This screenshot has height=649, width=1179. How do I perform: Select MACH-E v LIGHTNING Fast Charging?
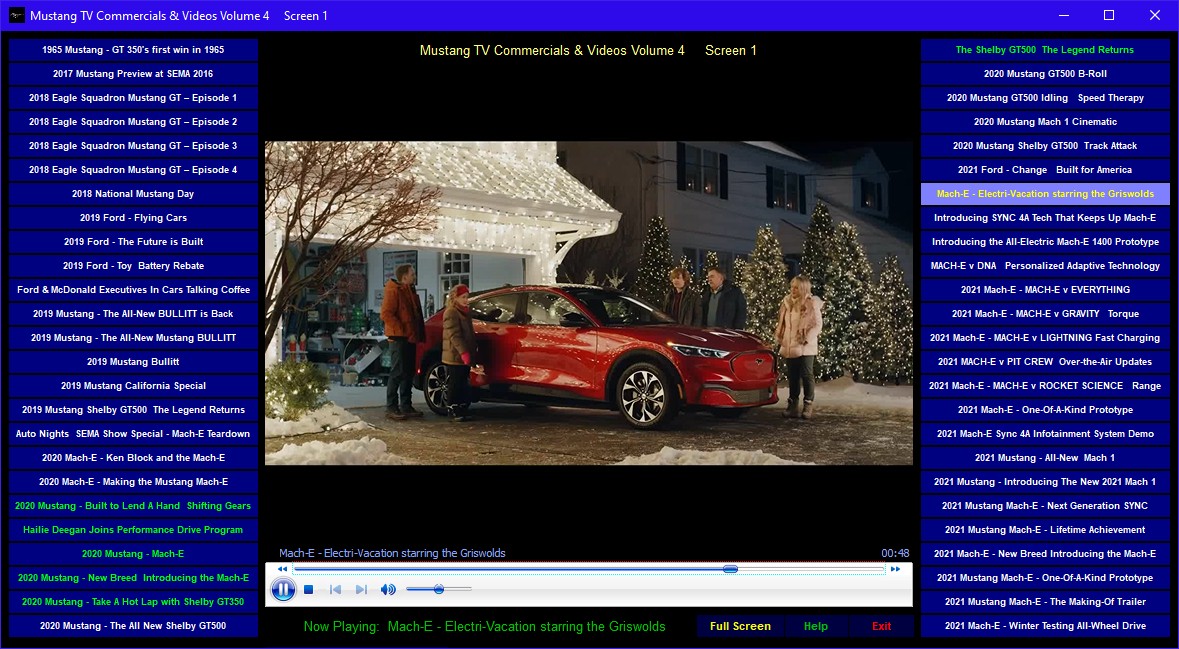point(1045,338)
